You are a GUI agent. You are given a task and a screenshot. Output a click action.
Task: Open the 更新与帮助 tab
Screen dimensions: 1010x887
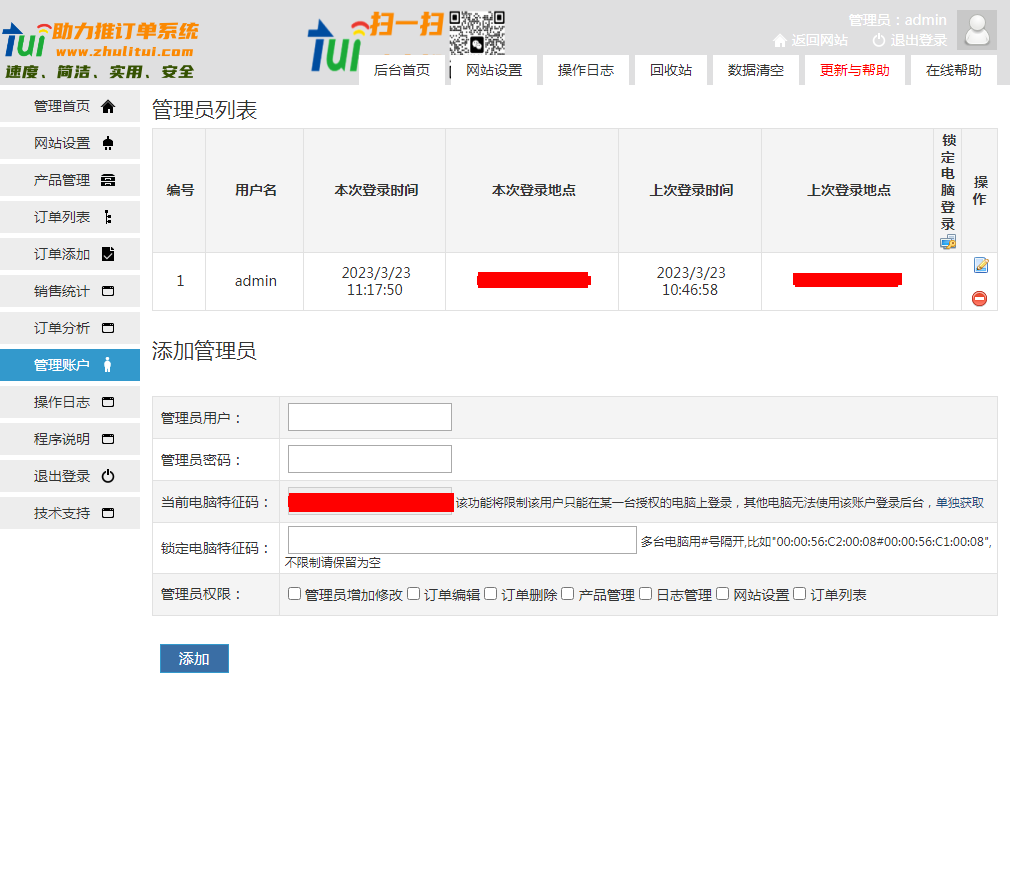[854, 70]
